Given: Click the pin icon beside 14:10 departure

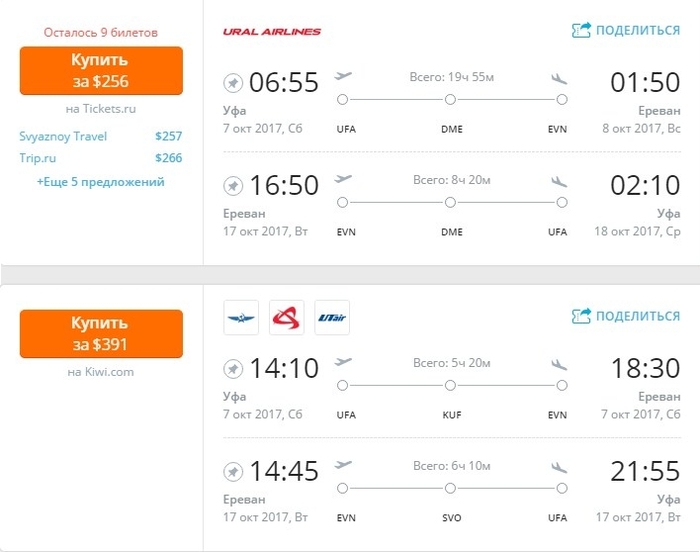Looking at the screenshot, I should tap(233, 368).
